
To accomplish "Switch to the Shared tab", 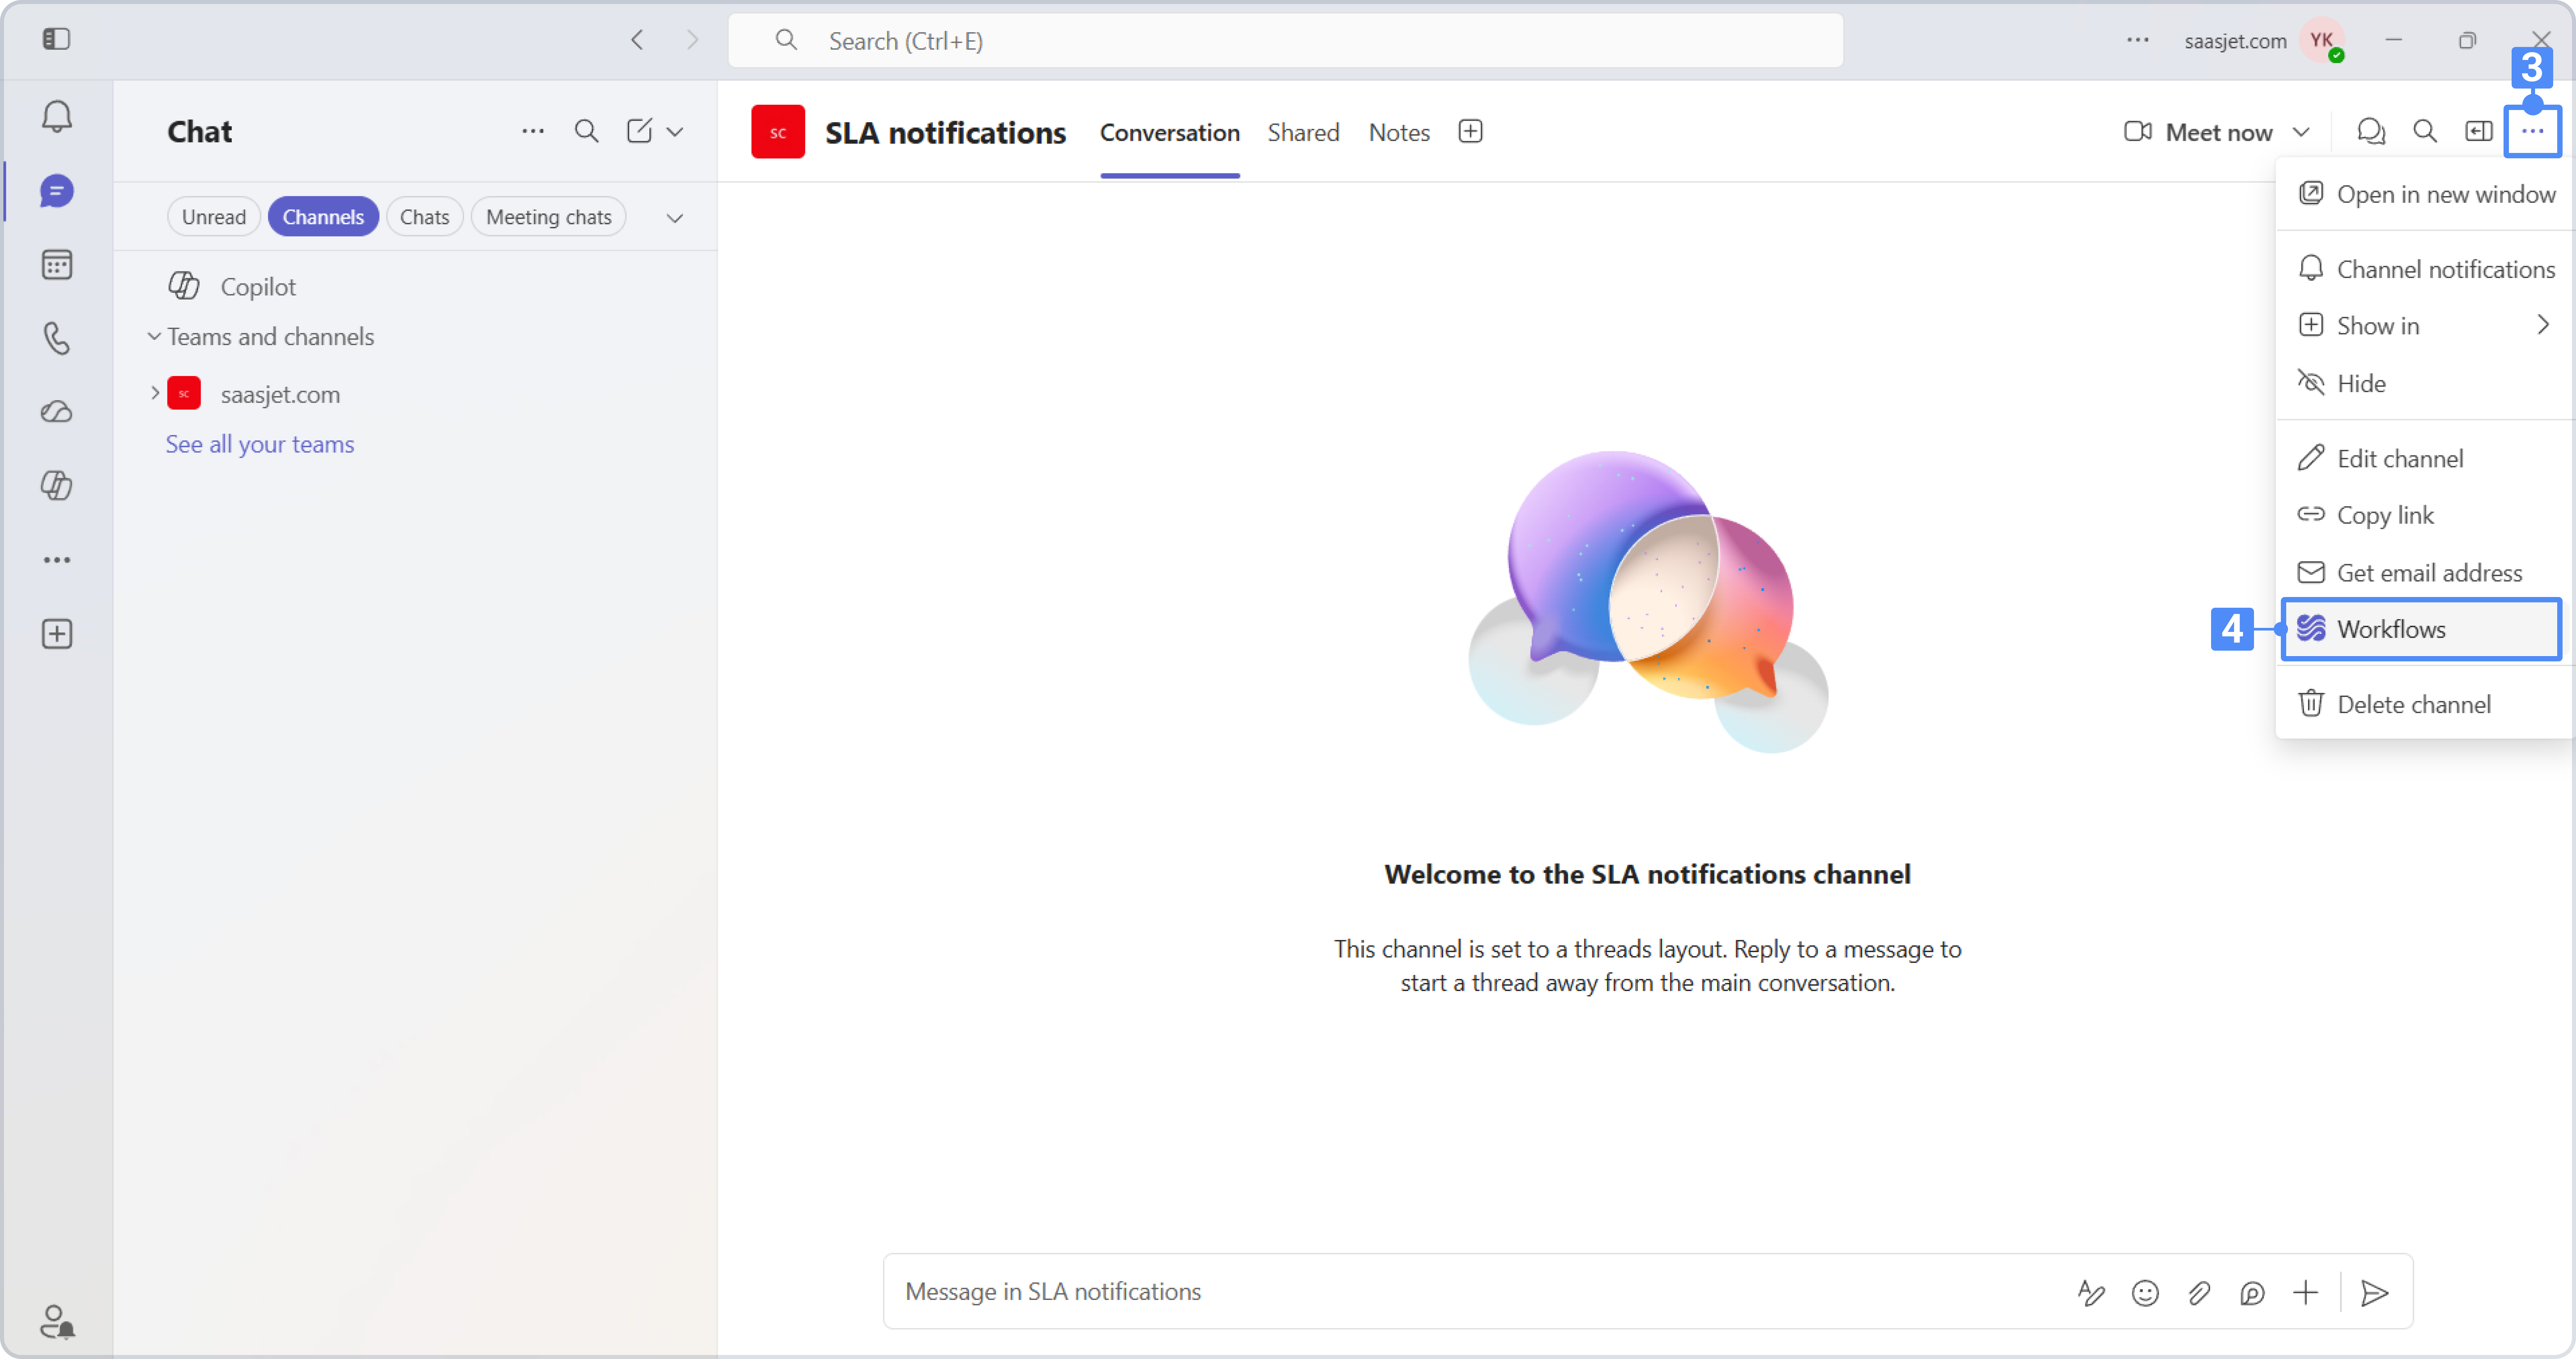I will click(x=1303, y=133).
